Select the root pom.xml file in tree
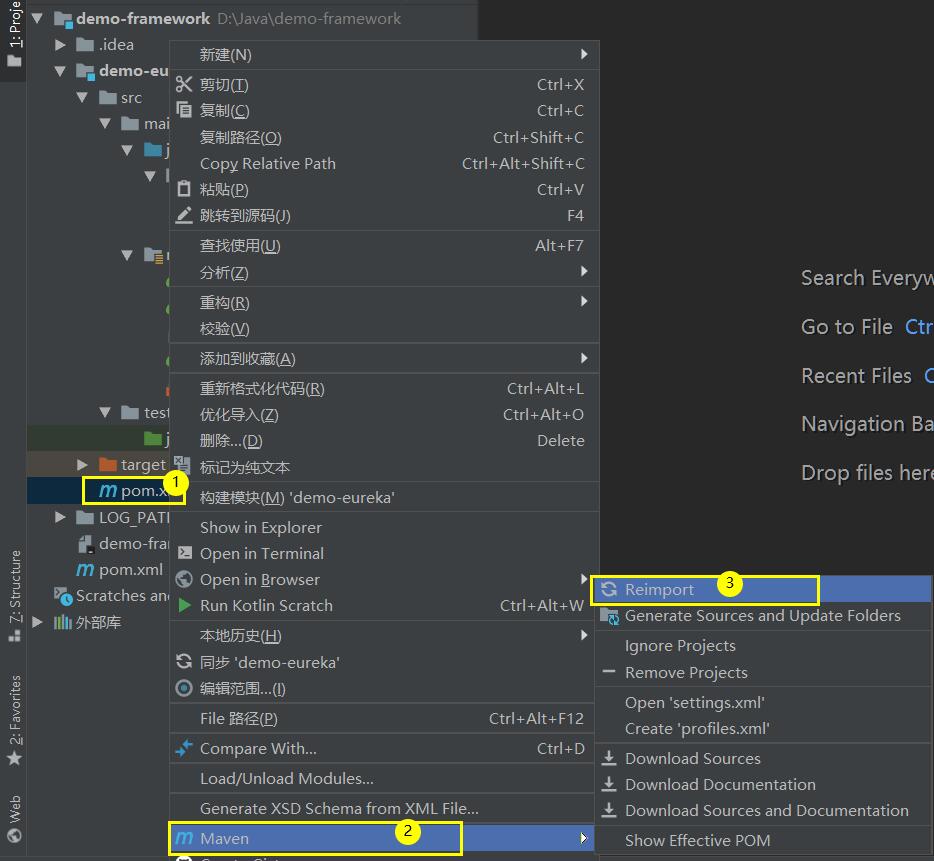The image size is (934, 861). [131, 569]
